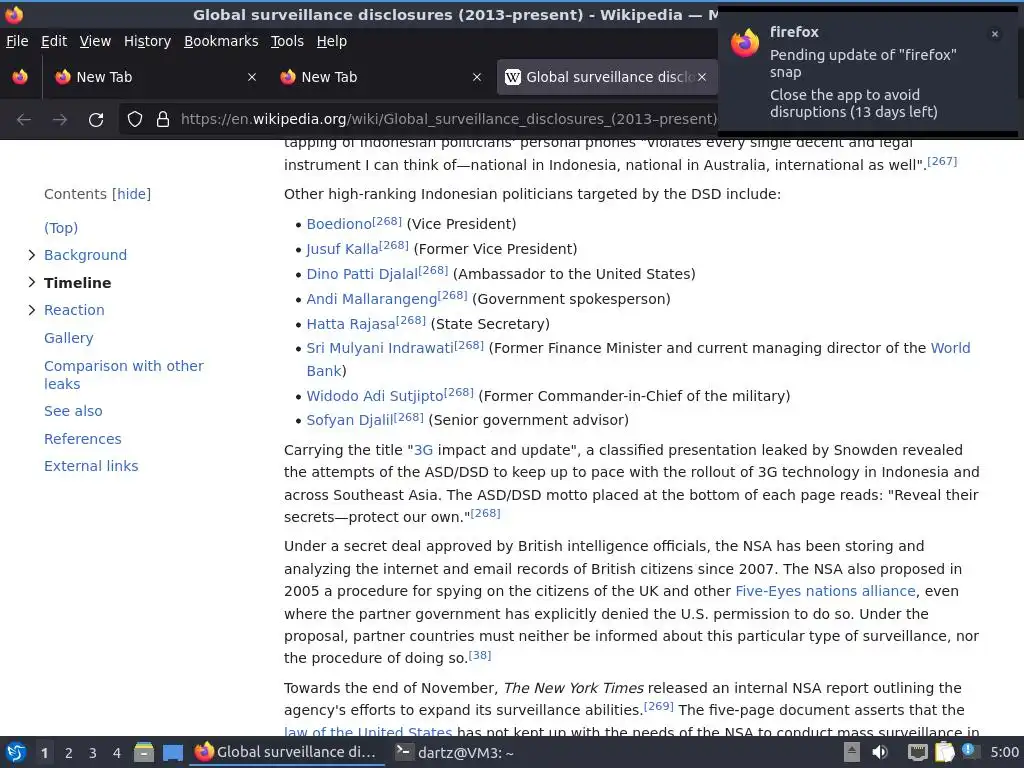Viewport: 1024px width, 768px height.
Task: Open the Hatta Rajasa link
Action: coord(351,324)
